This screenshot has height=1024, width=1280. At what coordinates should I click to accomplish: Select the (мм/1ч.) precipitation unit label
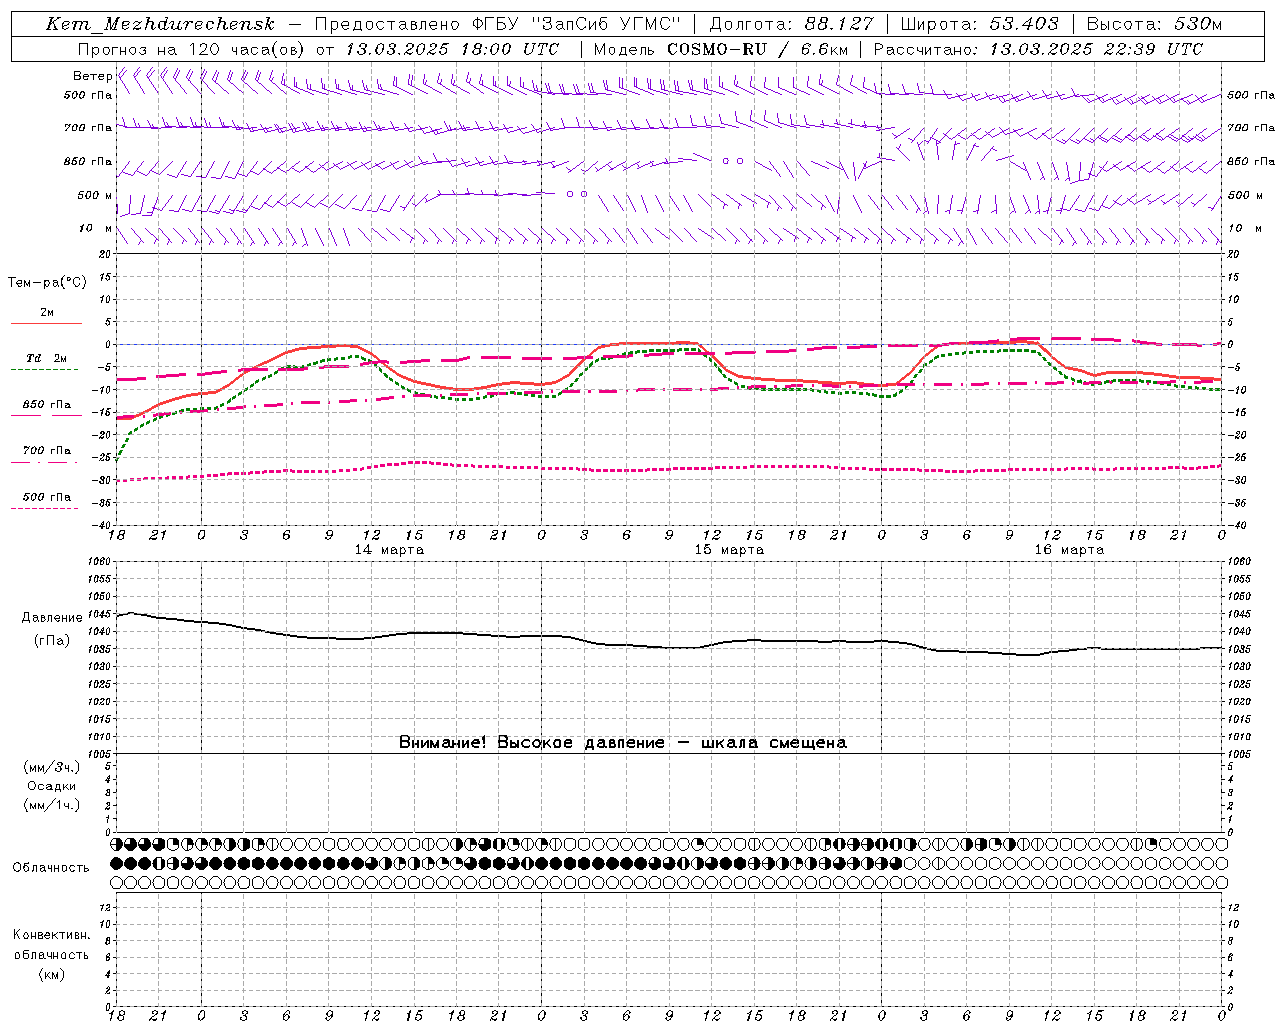(x=52, y=805)
